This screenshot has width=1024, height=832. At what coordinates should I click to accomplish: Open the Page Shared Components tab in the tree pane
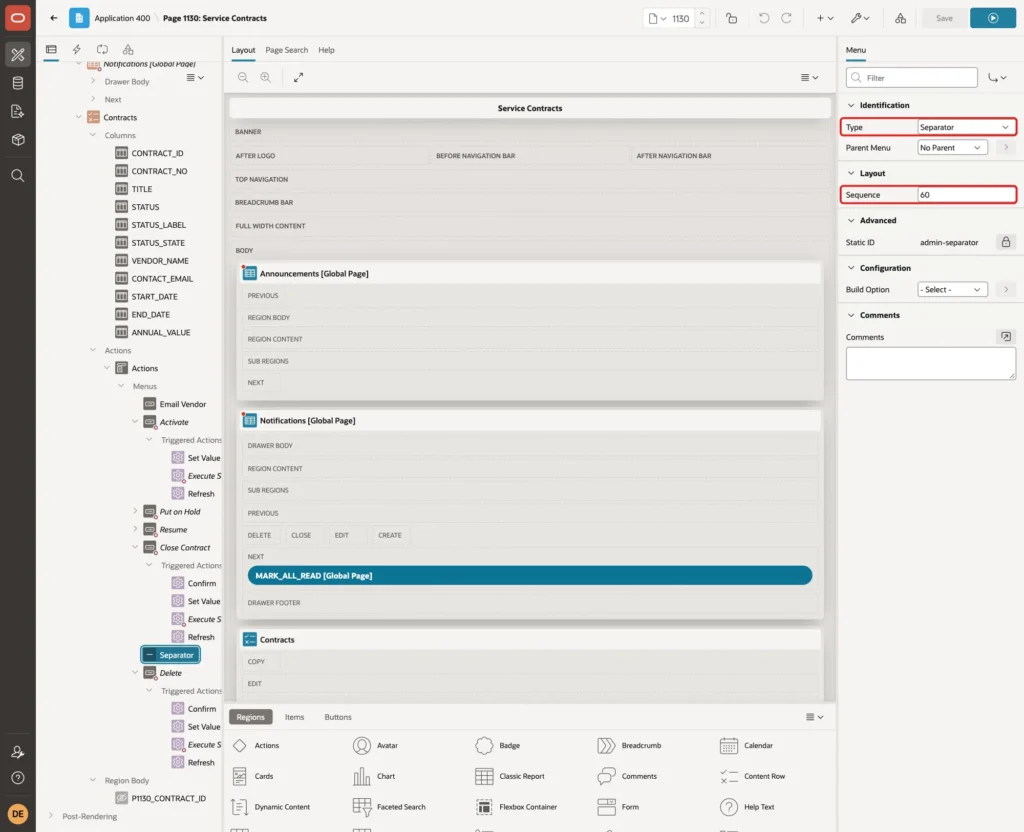(128, 50)
